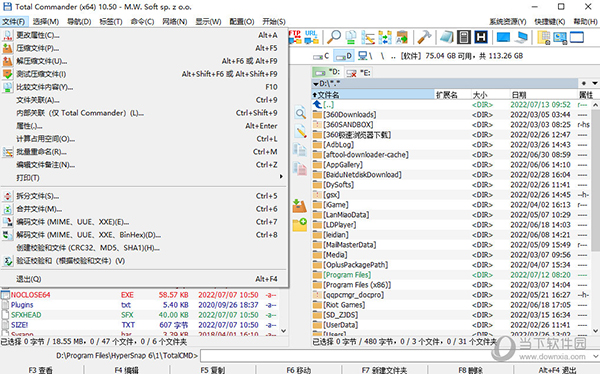600x374 pixels.
Task: Click the F7 新建文件夹 function button
Action: (x=385, y=370)
